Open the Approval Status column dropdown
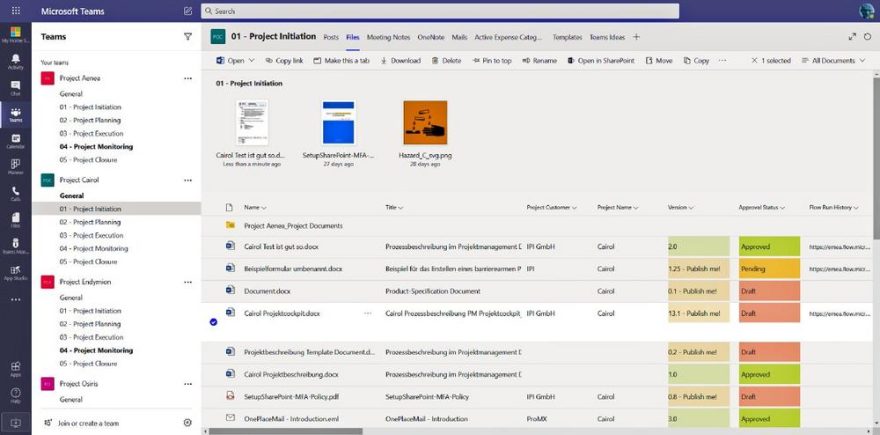The image size is (880, 435). point(769,207)
